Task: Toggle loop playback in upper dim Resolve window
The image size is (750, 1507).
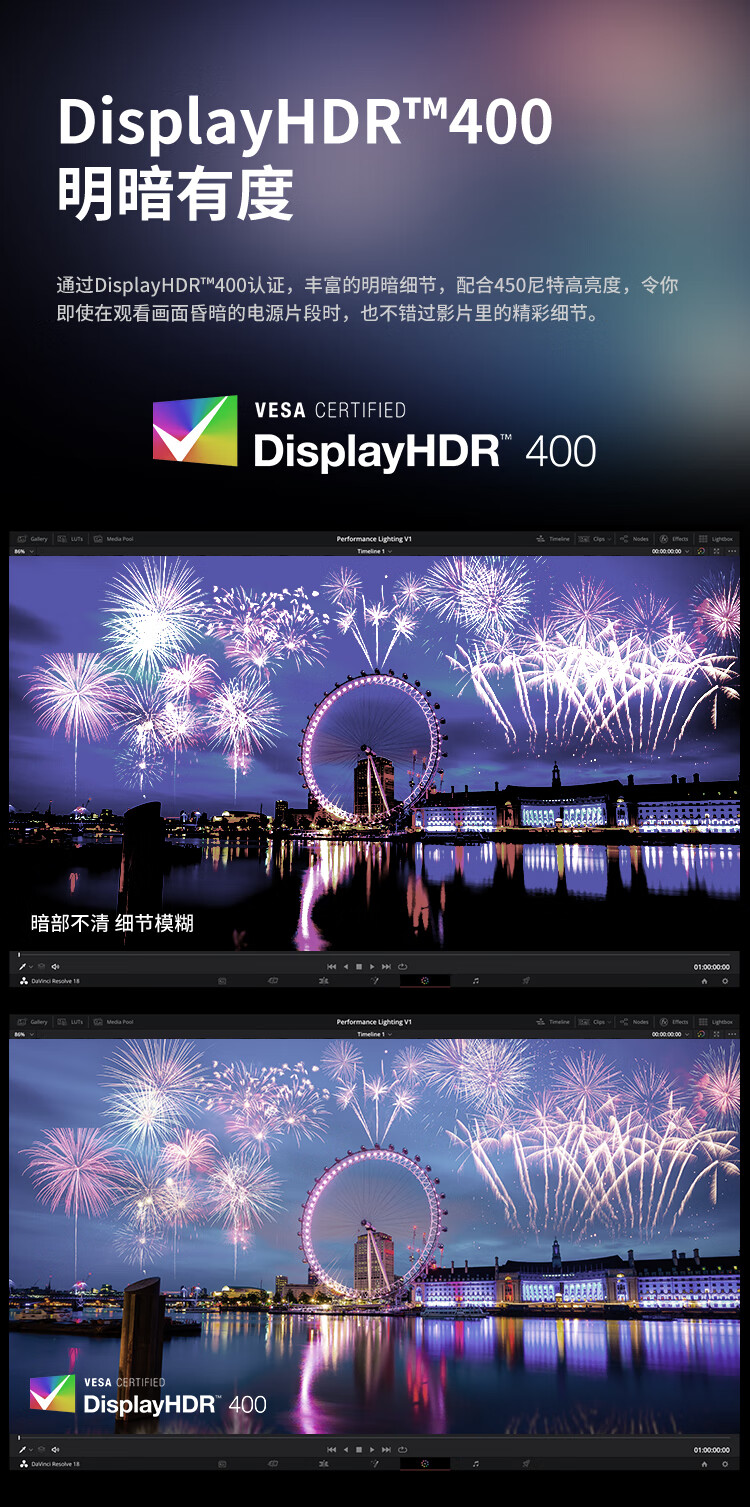Action: tap(402, 967)
